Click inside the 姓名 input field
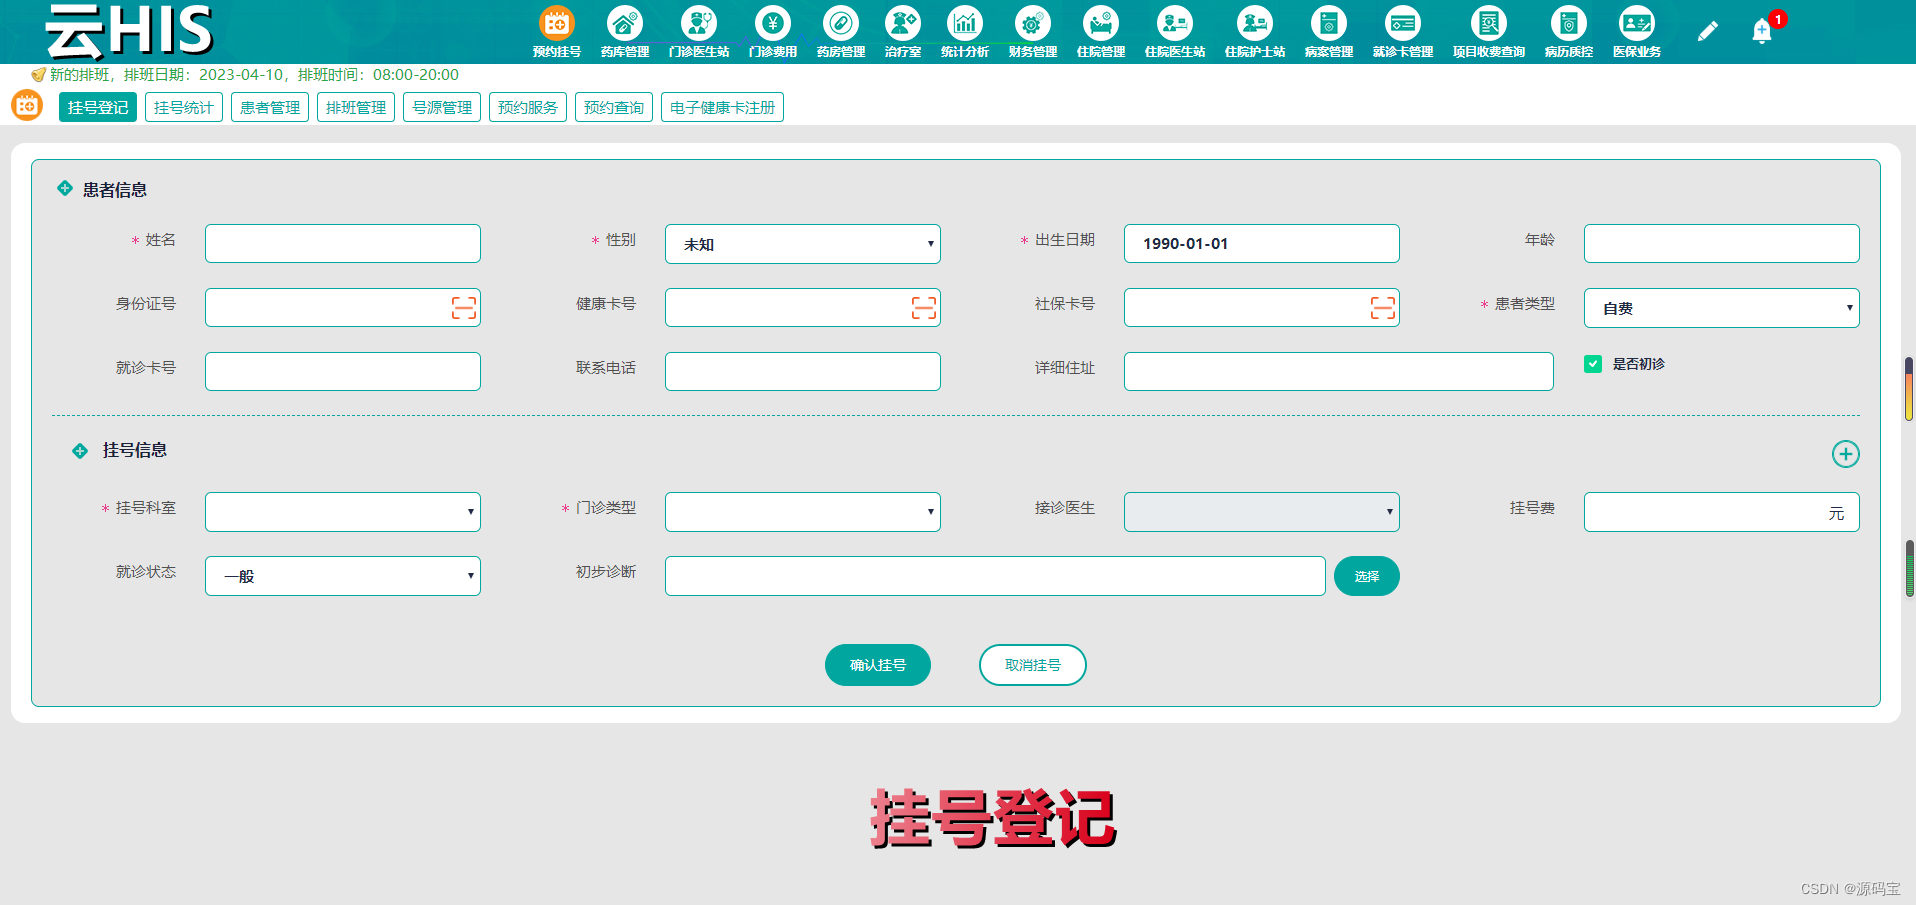The height and width of the screenshot is (905, 1916). coord(342,243)
